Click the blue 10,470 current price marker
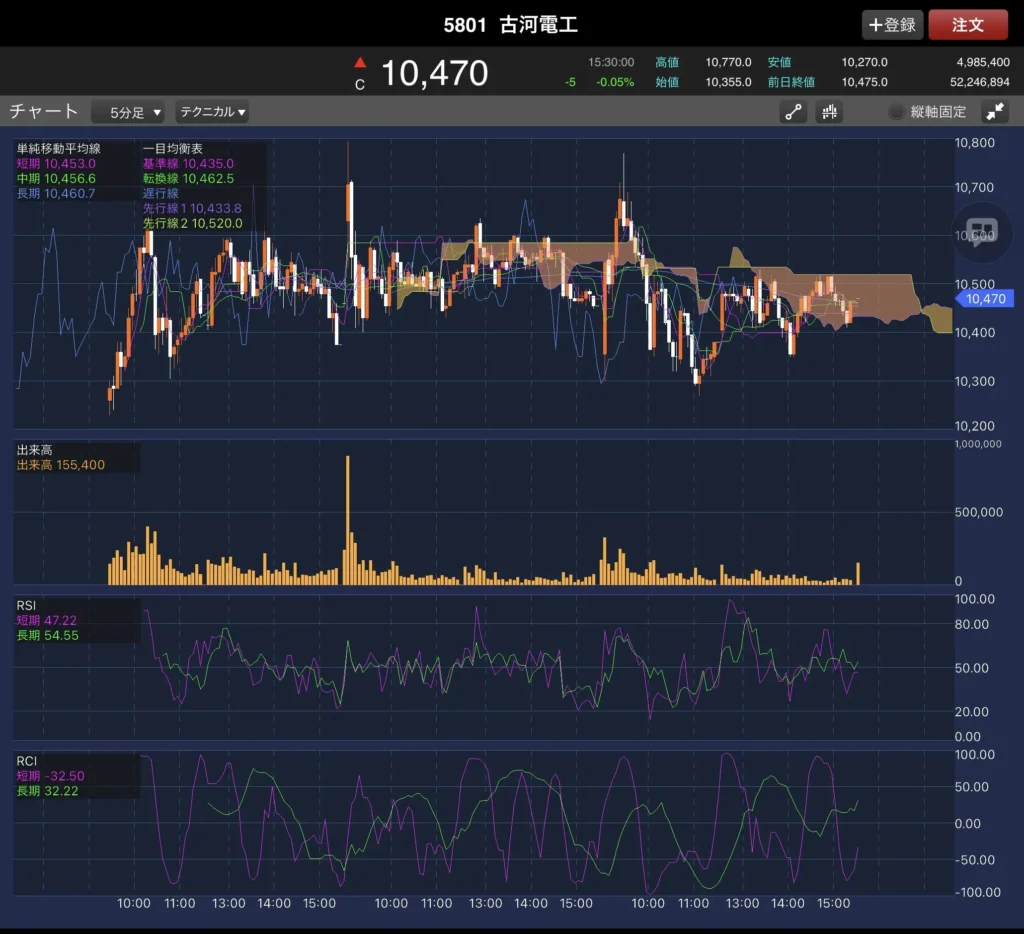 985,299
